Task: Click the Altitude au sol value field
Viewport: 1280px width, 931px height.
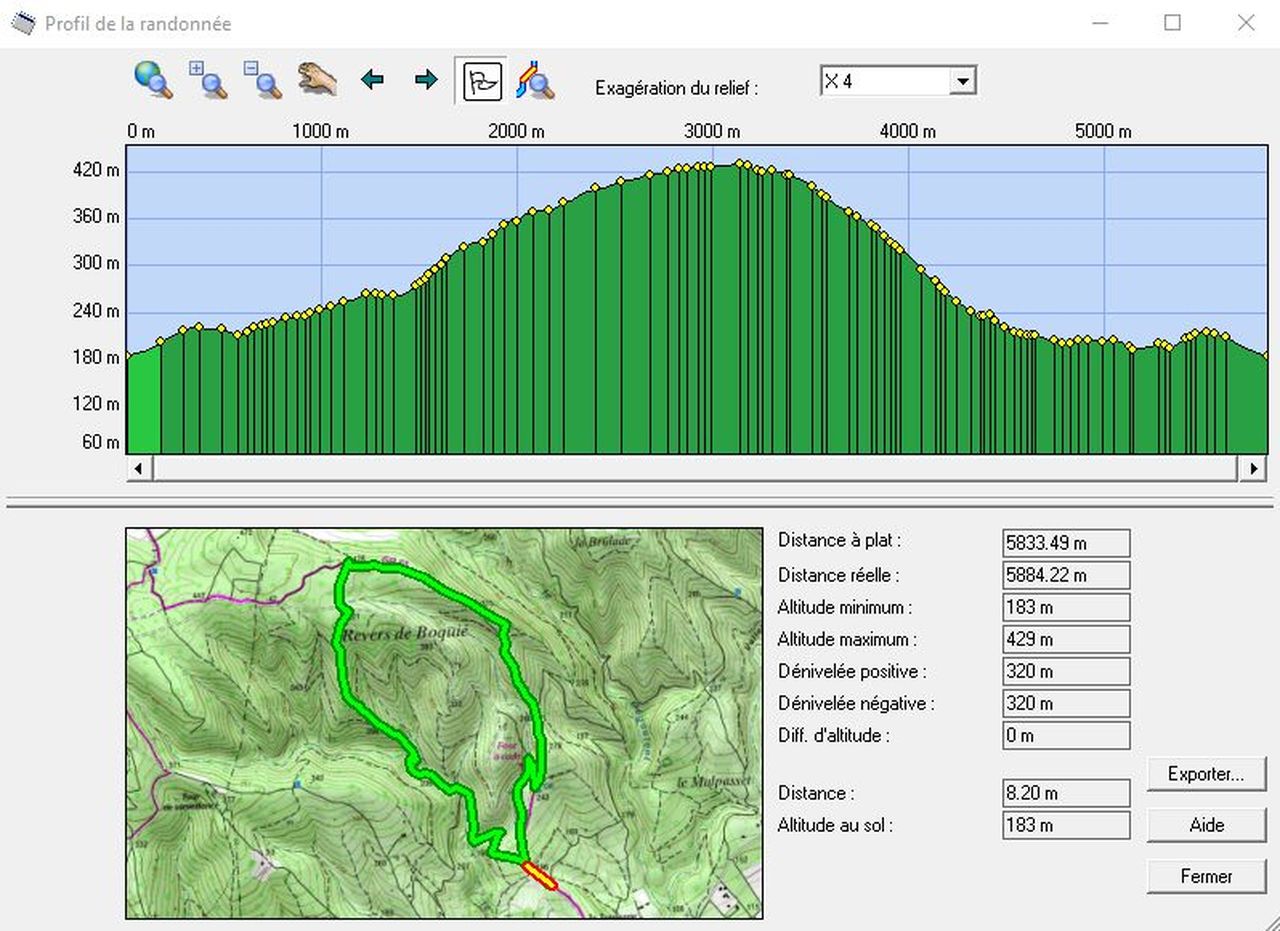Action: pyautogui.click(x=1066, y=825)
